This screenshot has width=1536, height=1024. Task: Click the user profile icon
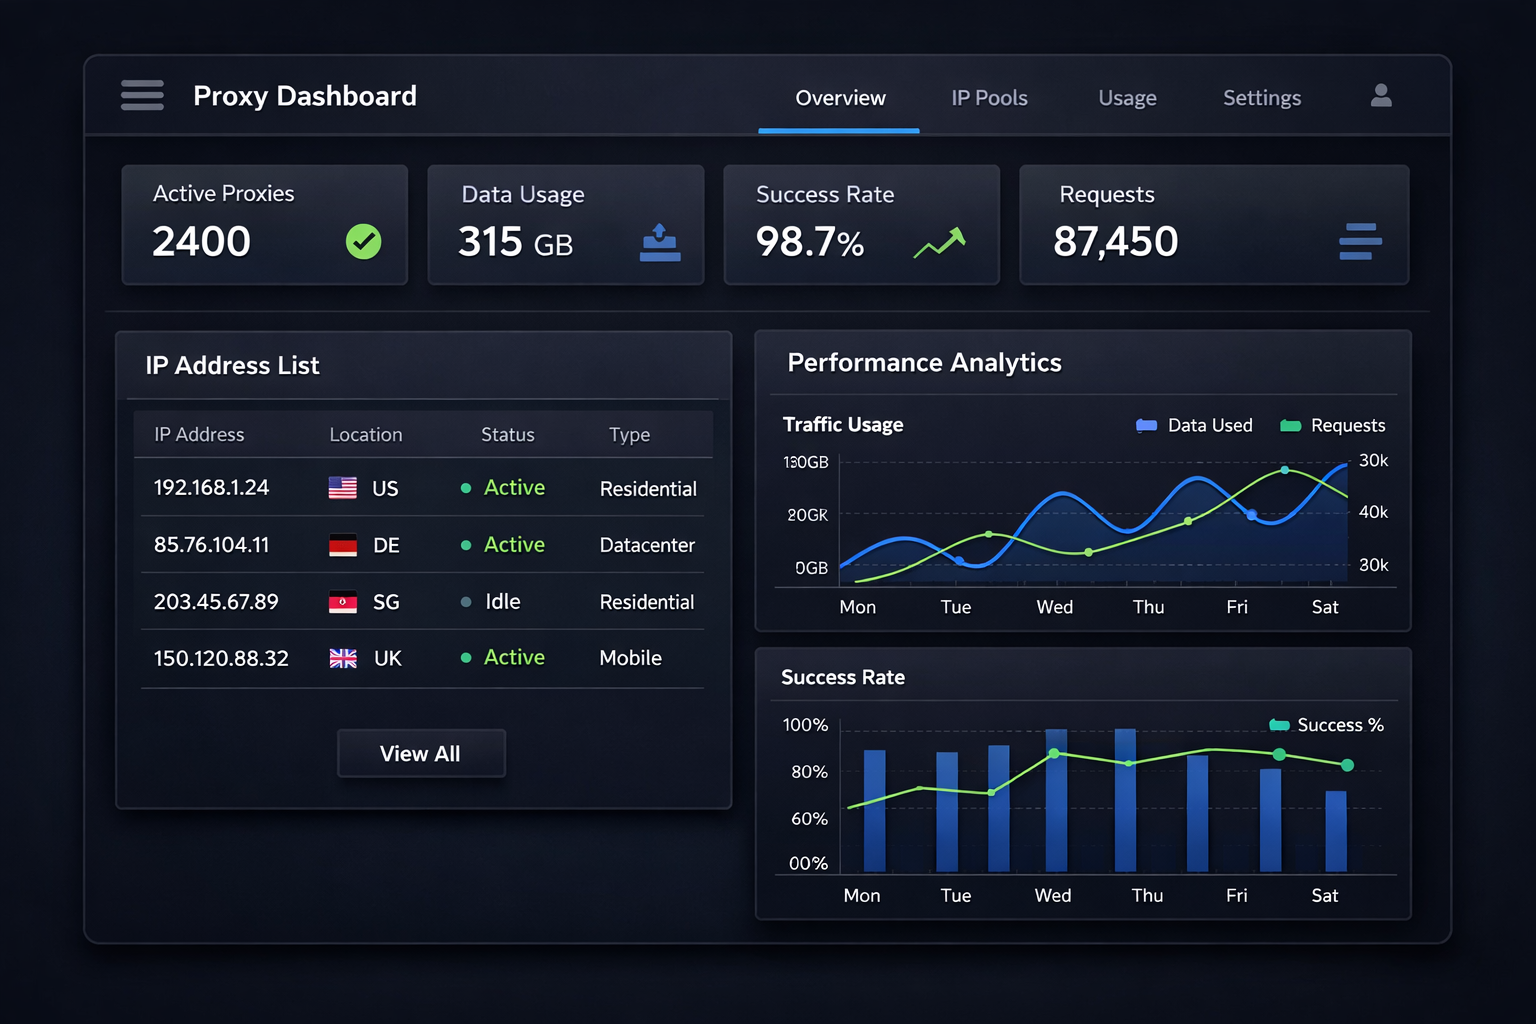[x=1380, y=96]
